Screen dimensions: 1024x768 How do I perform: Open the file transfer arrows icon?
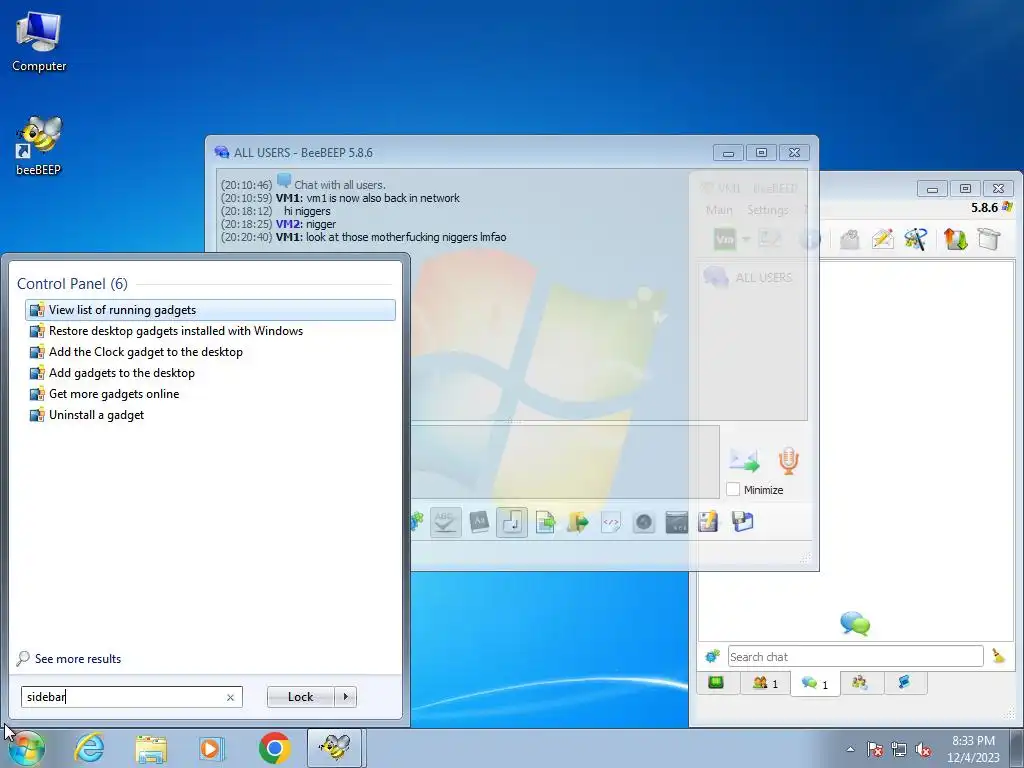coord(955,239)
